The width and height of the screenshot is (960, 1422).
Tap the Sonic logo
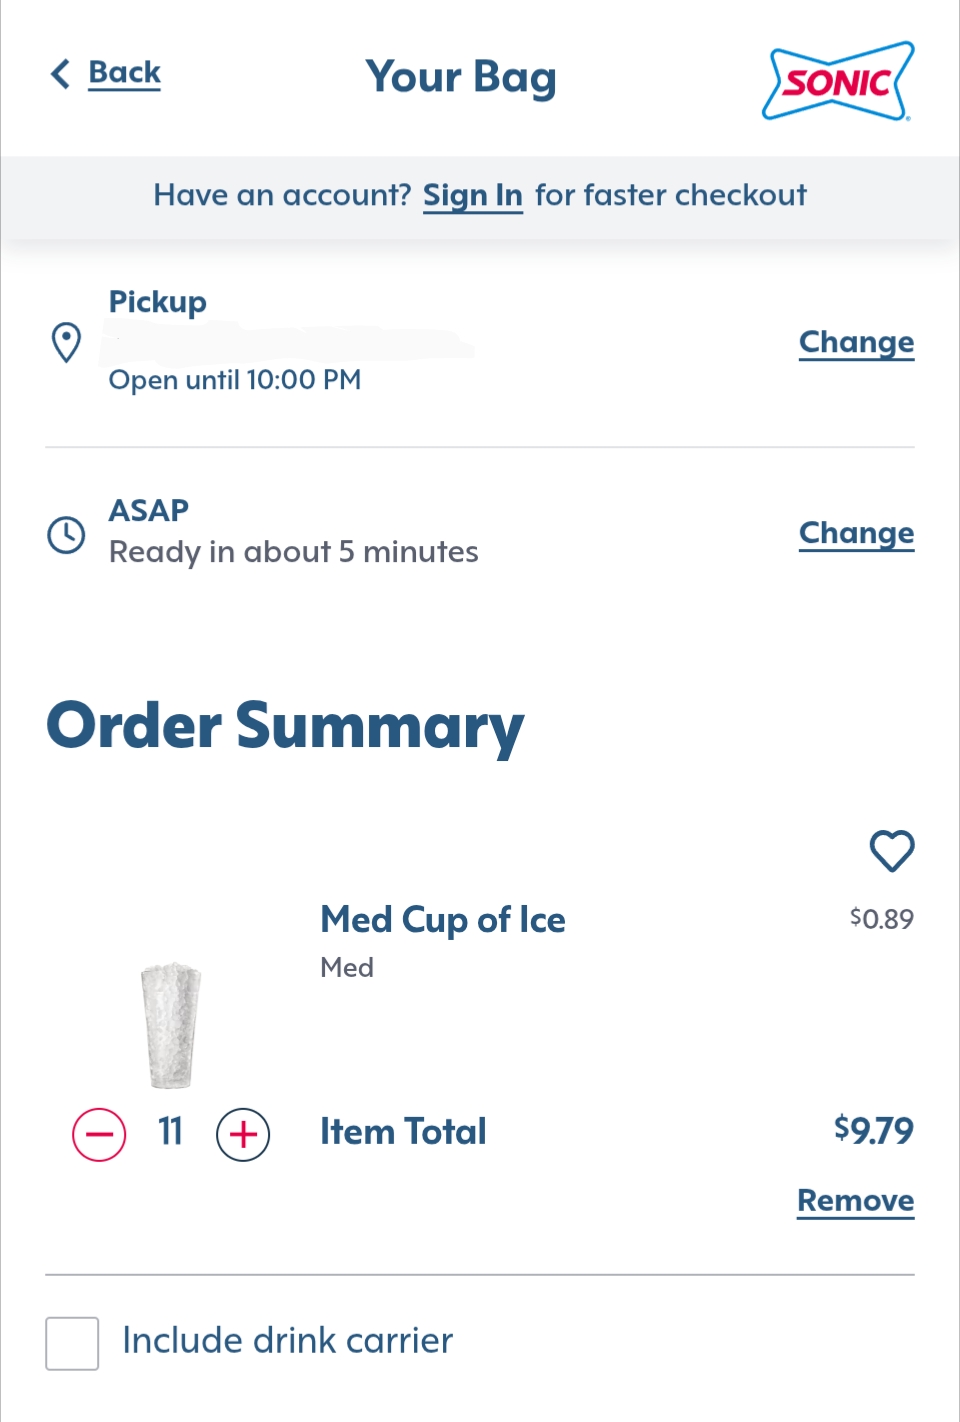(838, 81)
